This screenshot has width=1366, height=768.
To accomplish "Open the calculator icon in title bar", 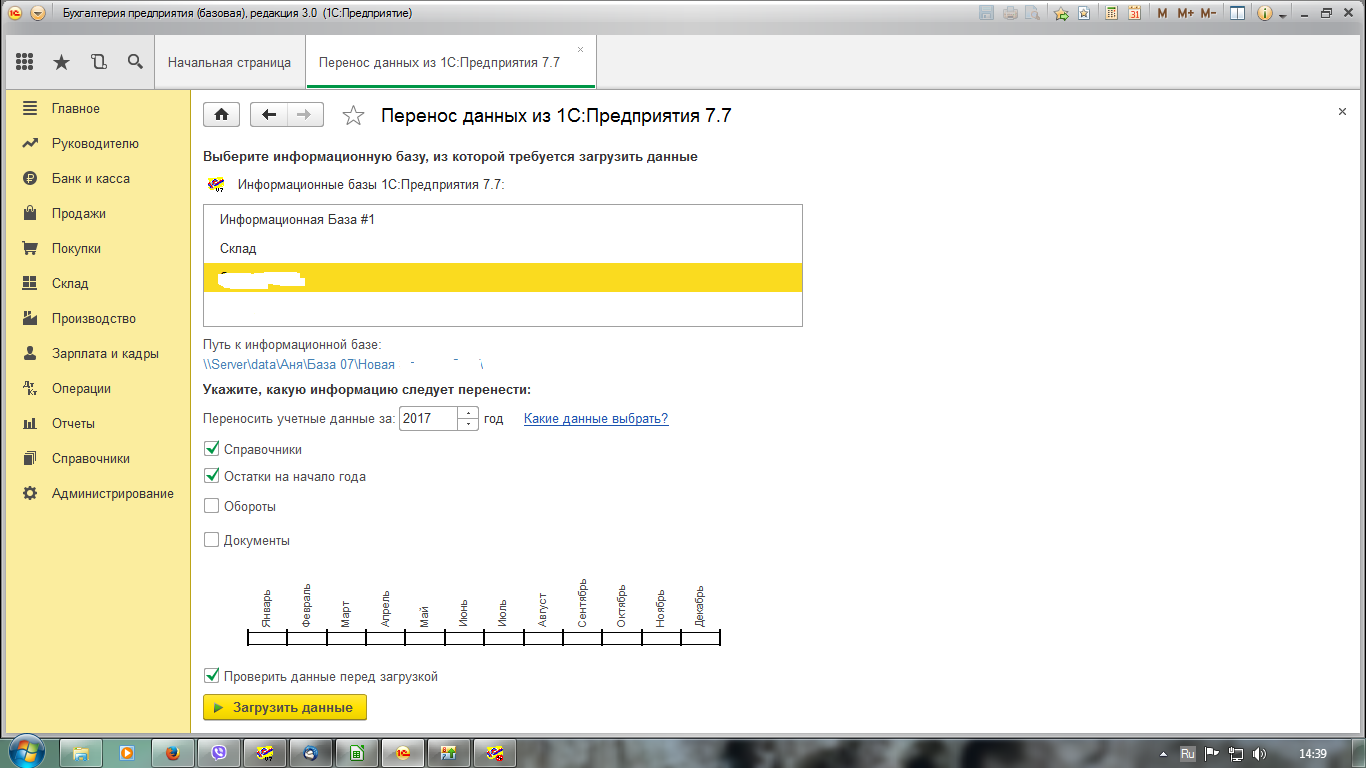I will pyautogui.click(x=1112, y=14).
